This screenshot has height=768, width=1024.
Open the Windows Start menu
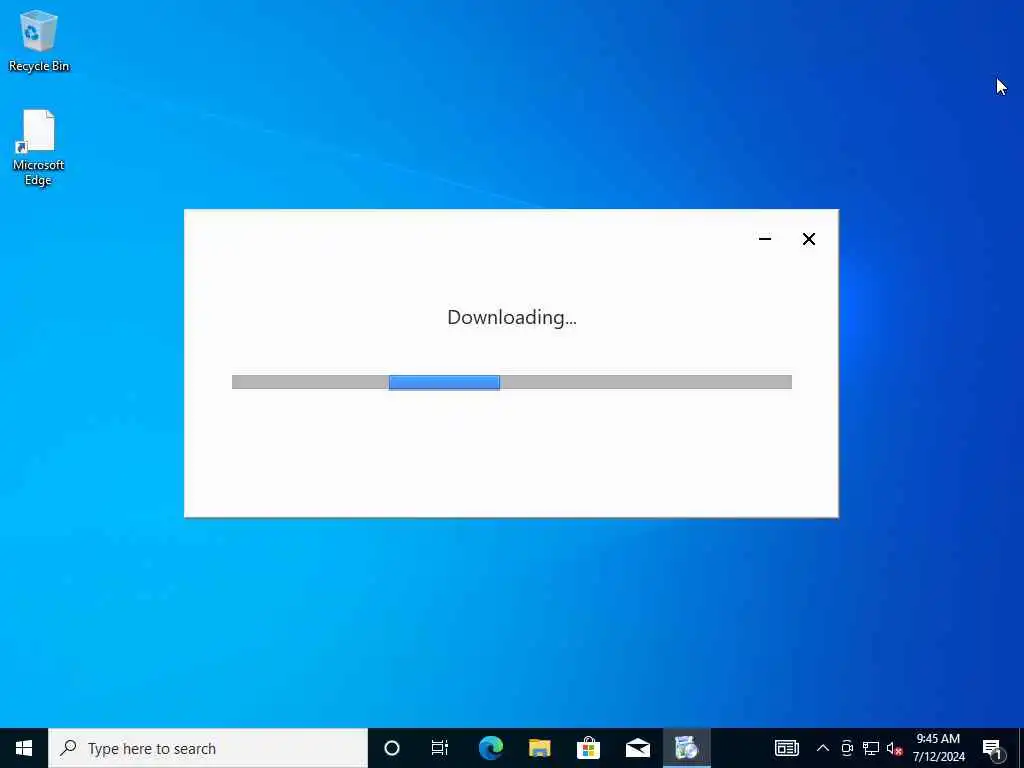(x=24, y=748)
